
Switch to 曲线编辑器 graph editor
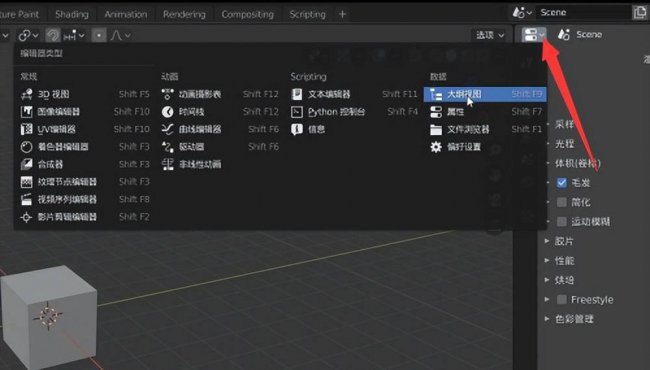(220, 129)
